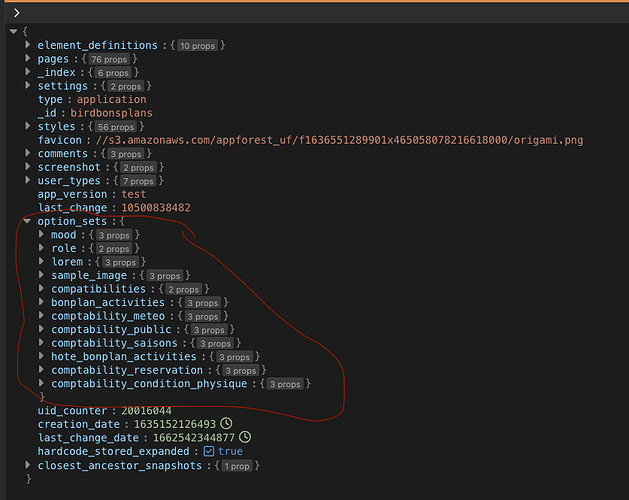The width and height of the screenshot is (629, 500).
Task: Expand the _index node
Action: (28, 72)
